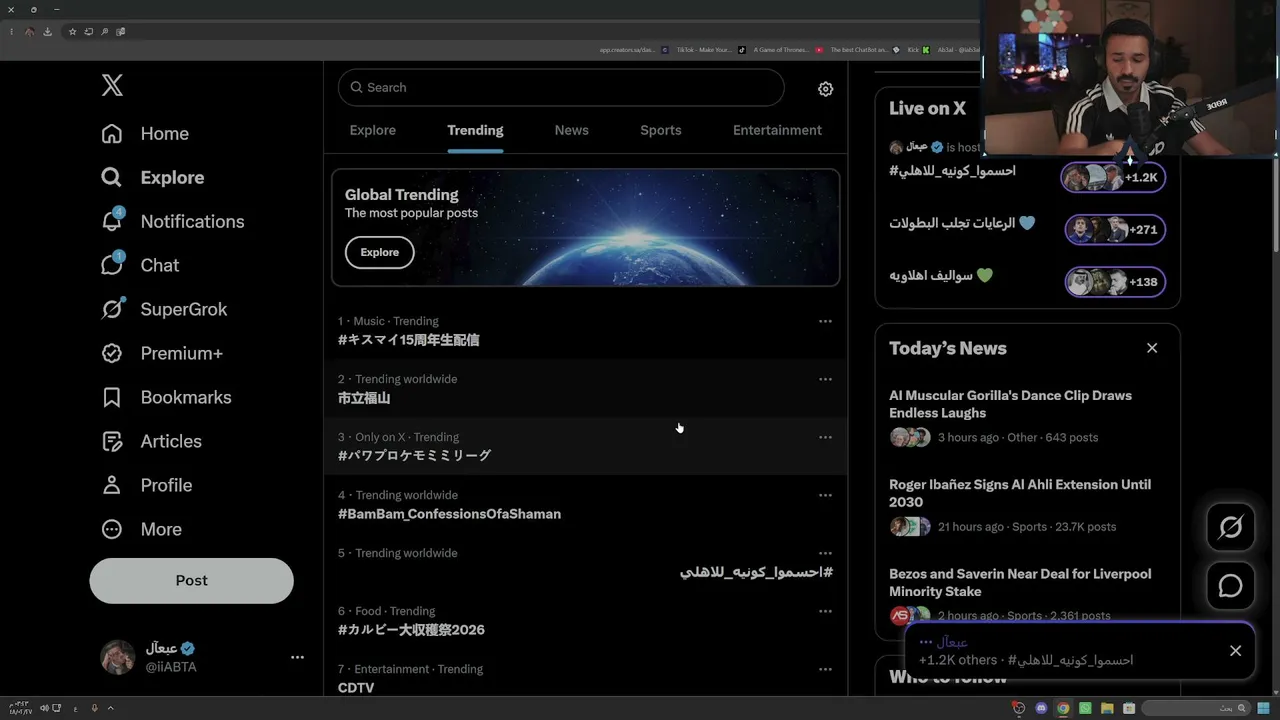Switch to the Entertainment tab

(x=777, y=130)
